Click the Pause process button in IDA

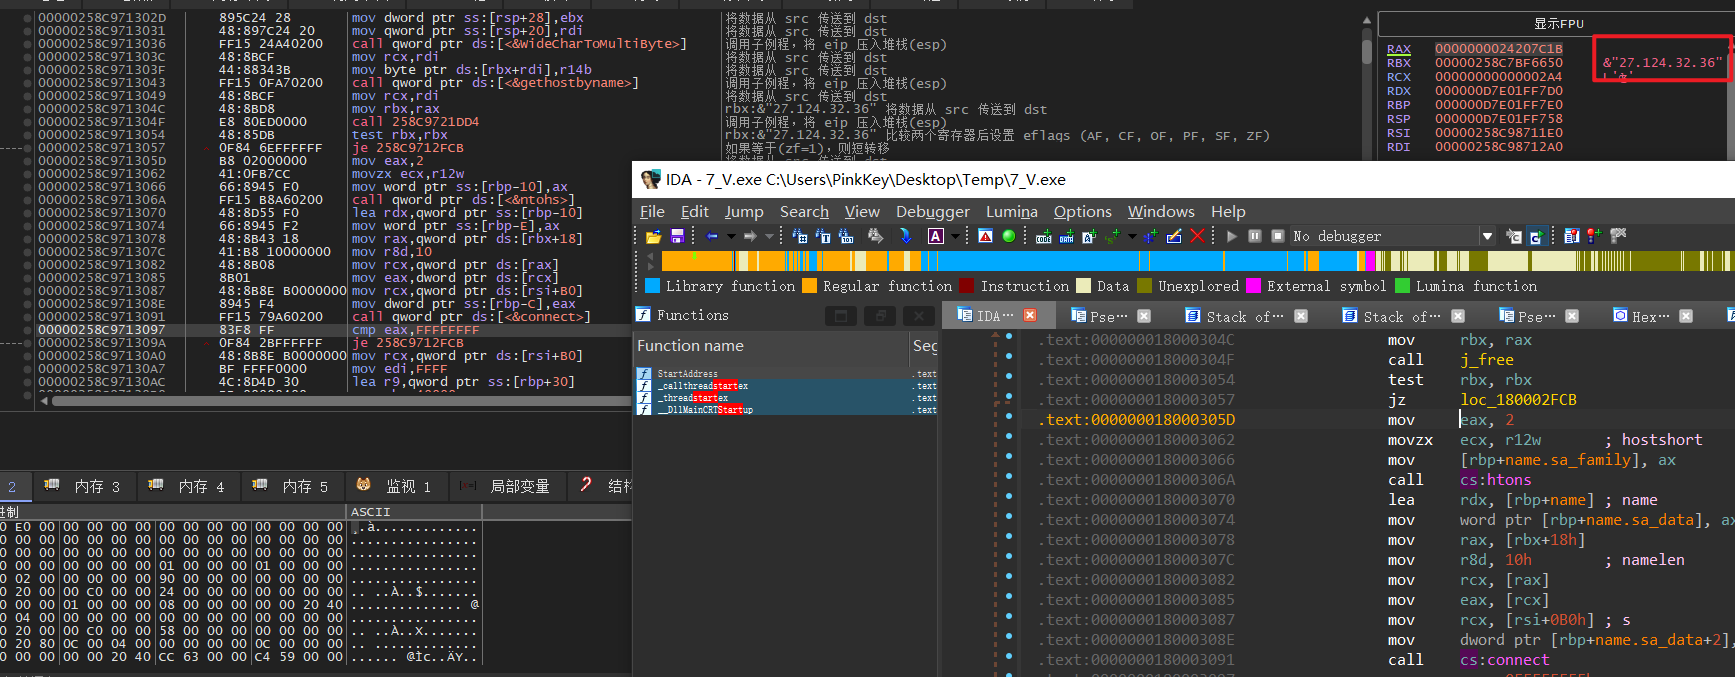[x=1255, y=236]
